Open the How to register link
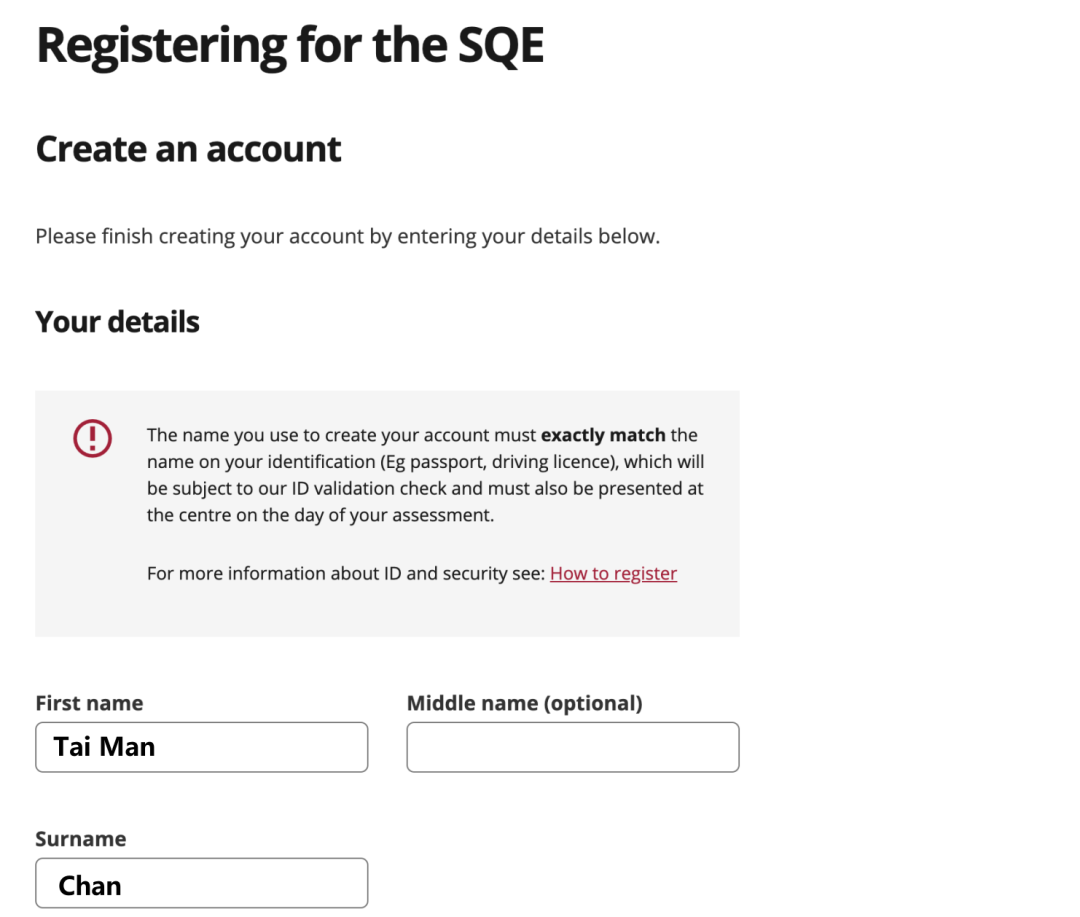 tap(613, 573)
